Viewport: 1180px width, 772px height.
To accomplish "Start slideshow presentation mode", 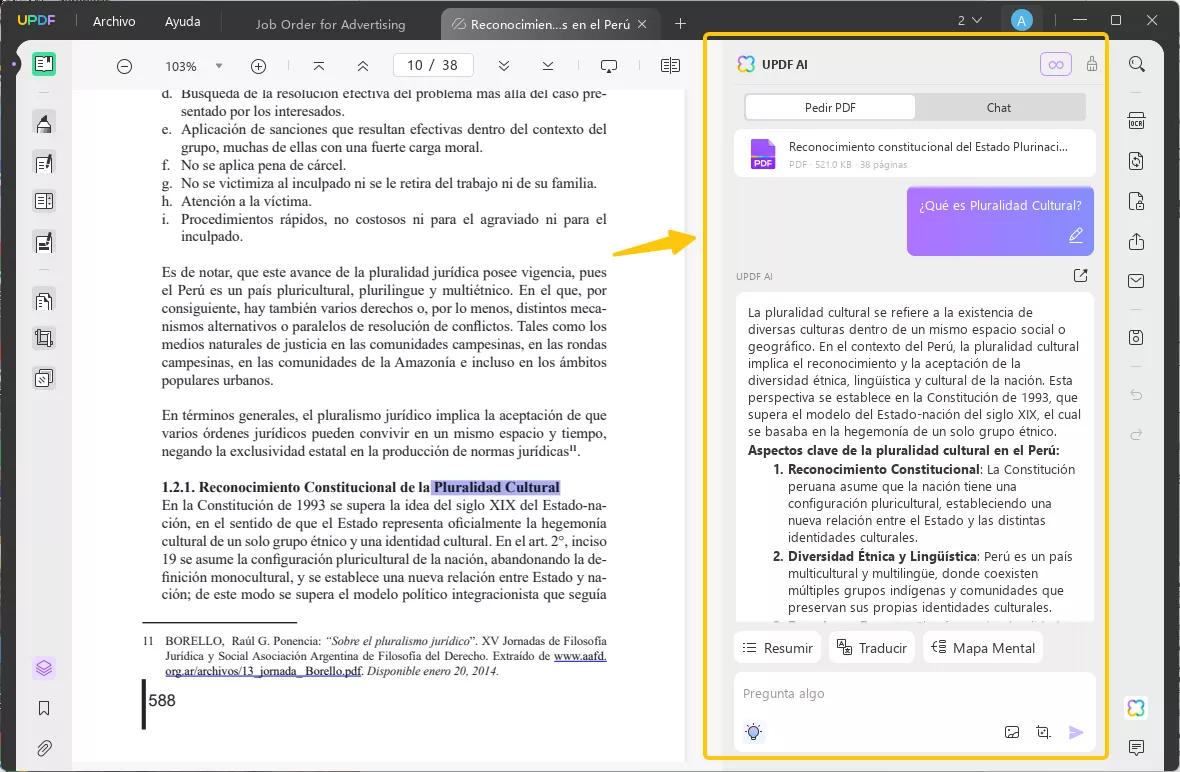I will pos(609,66).
